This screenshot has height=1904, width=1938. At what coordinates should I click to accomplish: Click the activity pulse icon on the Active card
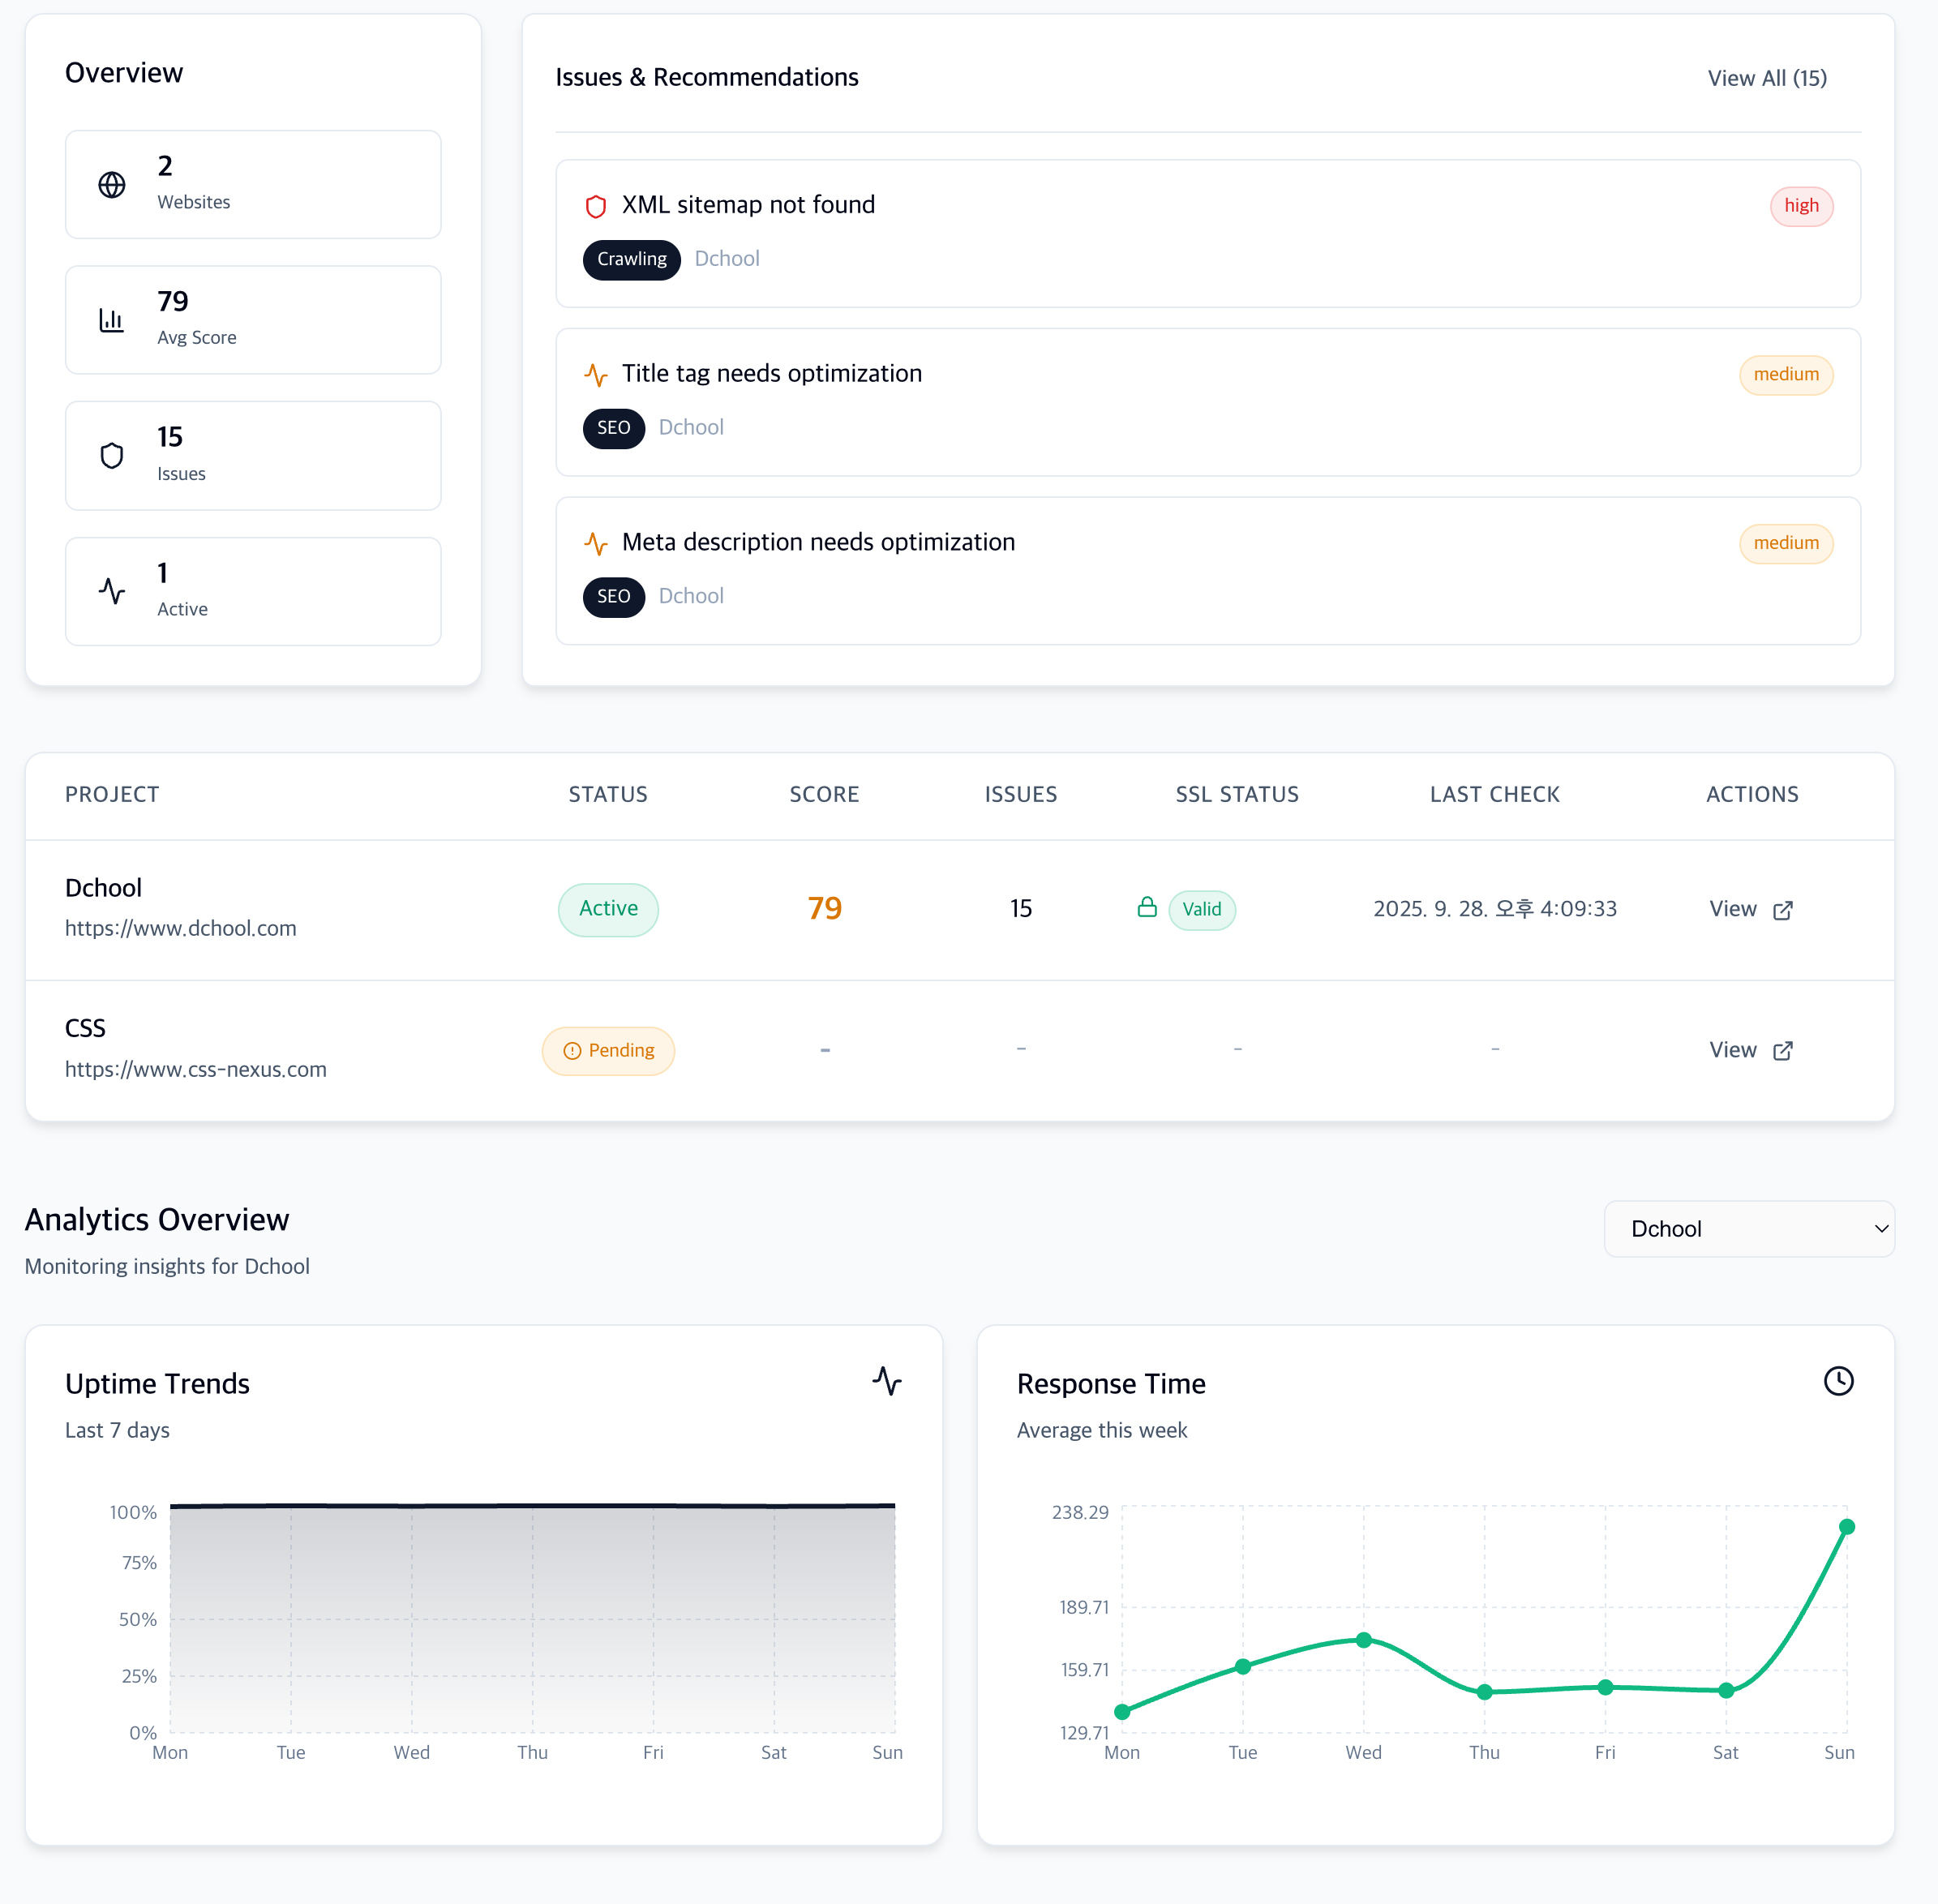click(111, 591)
